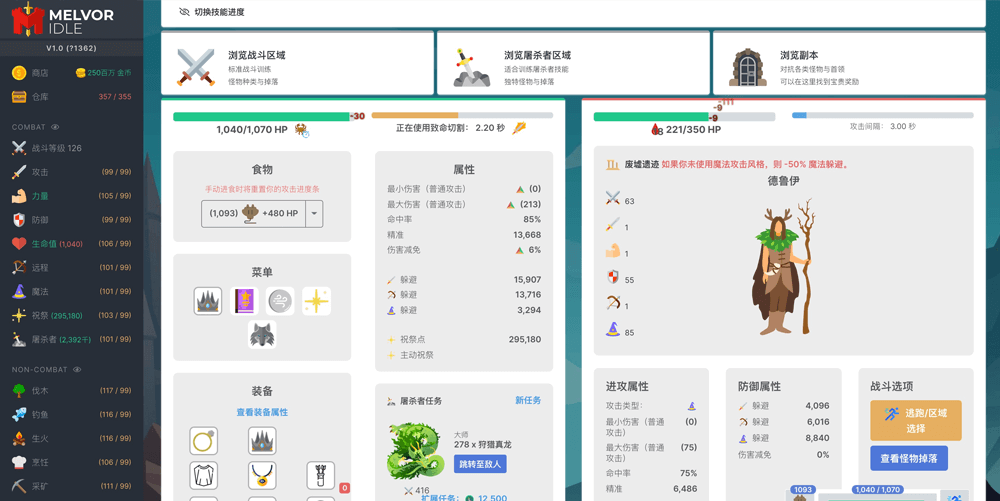Select the shirt cape equipment slot

click(203, 476)
